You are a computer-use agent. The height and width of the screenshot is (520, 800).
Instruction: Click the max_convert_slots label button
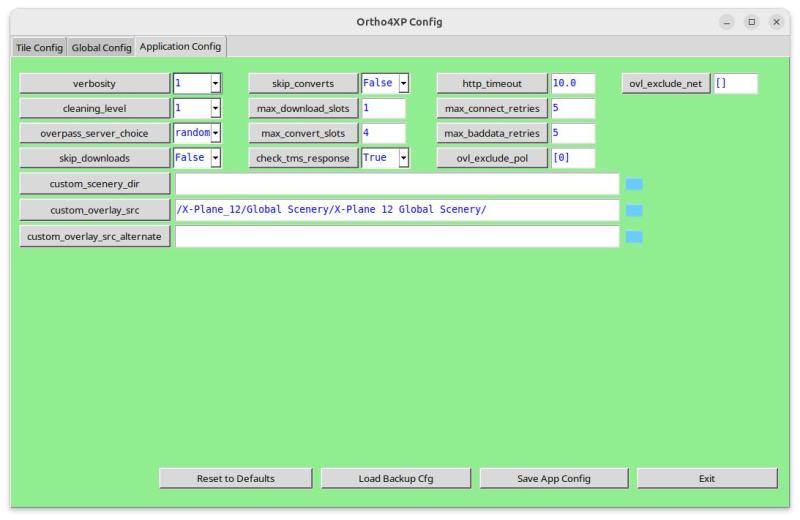coord(303,133)
